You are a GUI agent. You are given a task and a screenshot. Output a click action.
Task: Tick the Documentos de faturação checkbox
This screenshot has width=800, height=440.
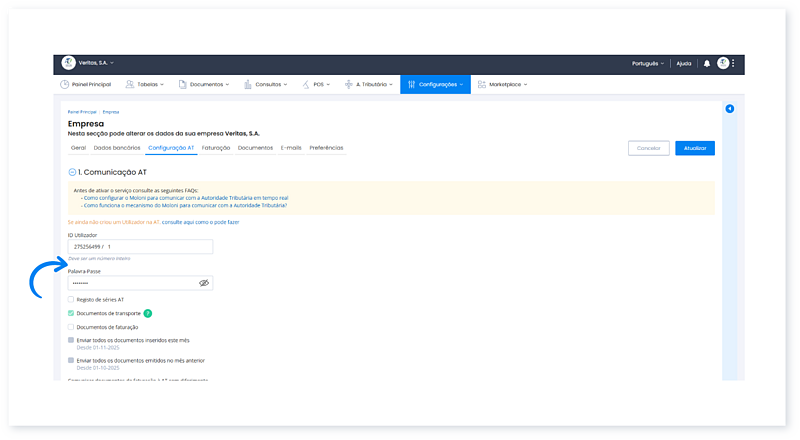click(x=71, y=327)
